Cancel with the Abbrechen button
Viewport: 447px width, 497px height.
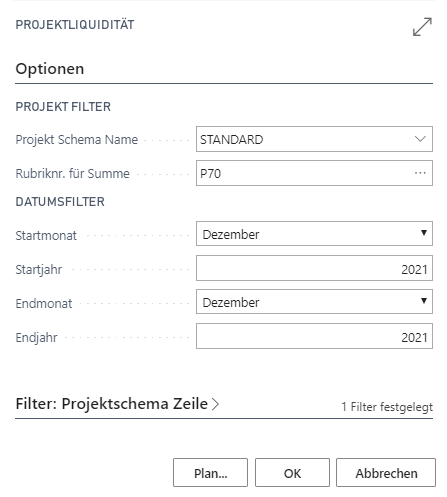tap(386, 473)
